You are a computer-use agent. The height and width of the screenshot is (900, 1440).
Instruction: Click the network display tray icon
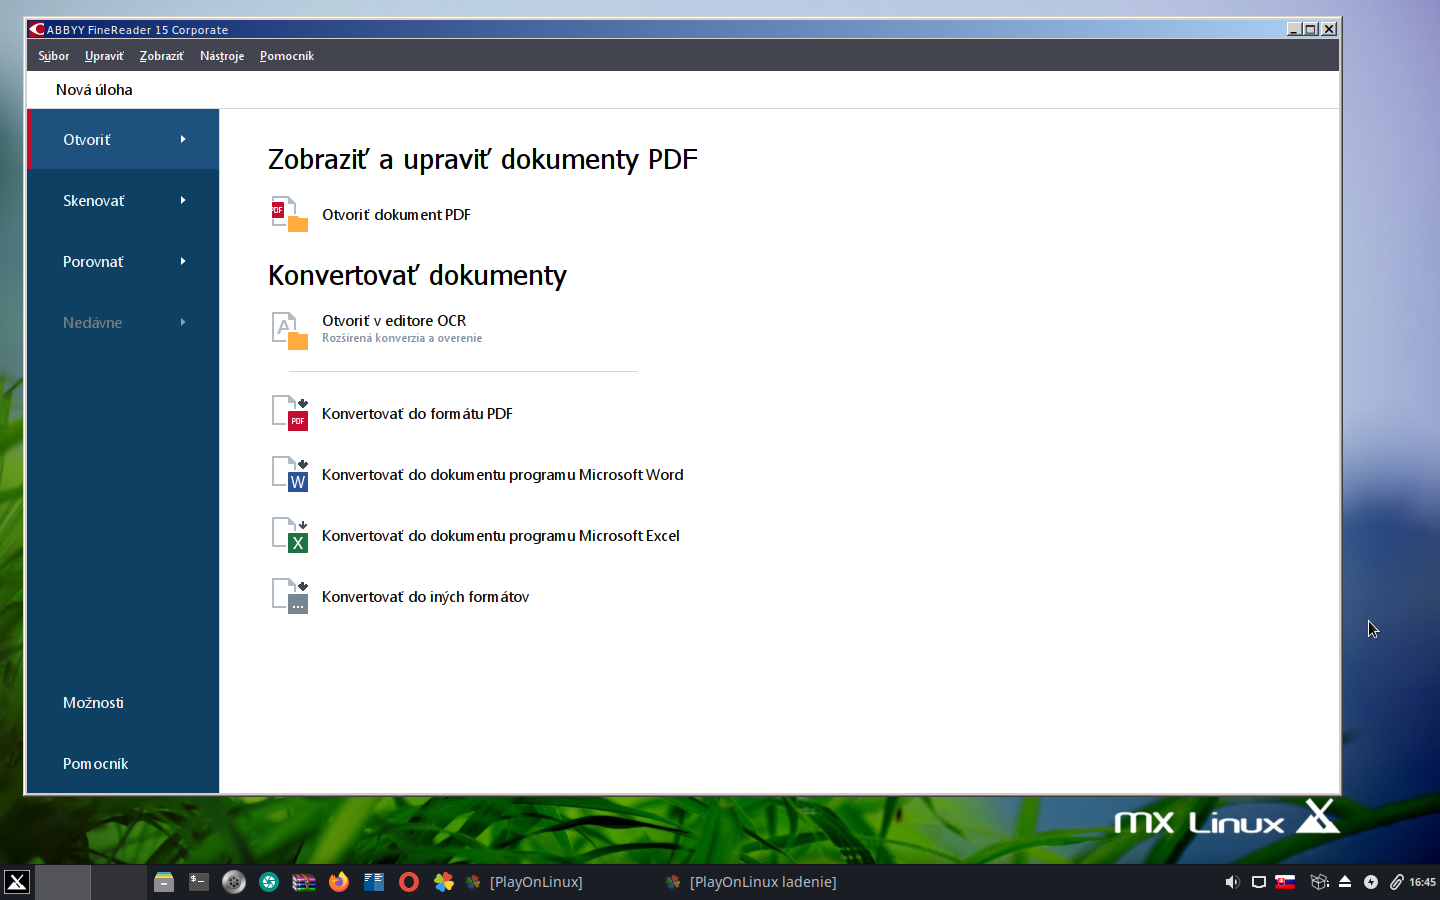tap(1259, 882)
